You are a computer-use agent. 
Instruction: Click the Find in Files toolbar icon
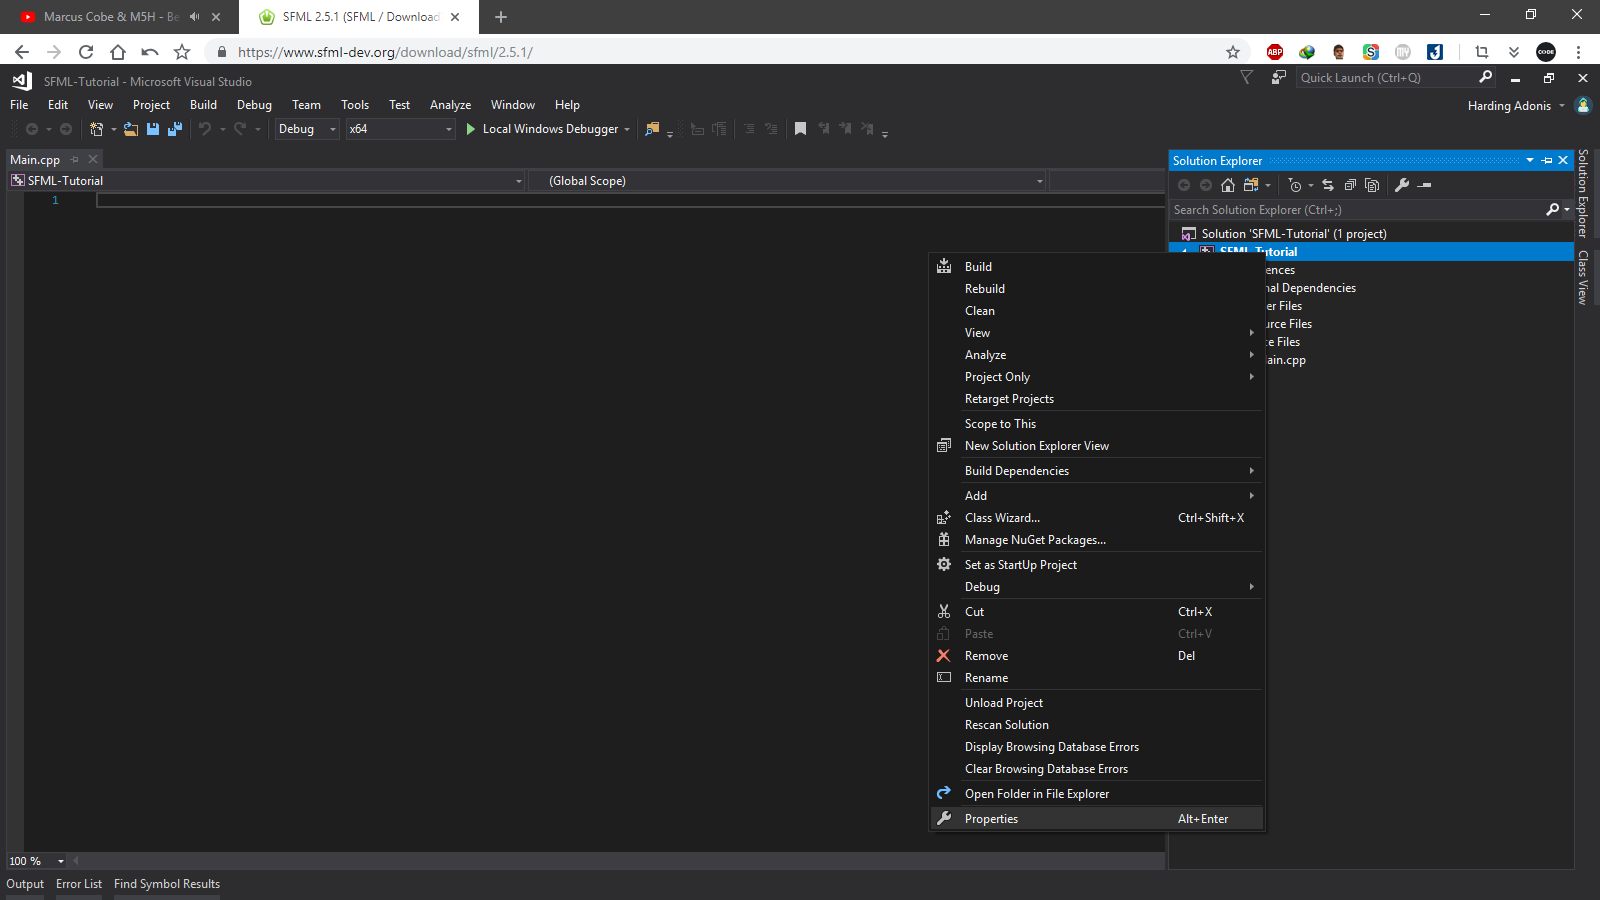click(x=652, y=129)
